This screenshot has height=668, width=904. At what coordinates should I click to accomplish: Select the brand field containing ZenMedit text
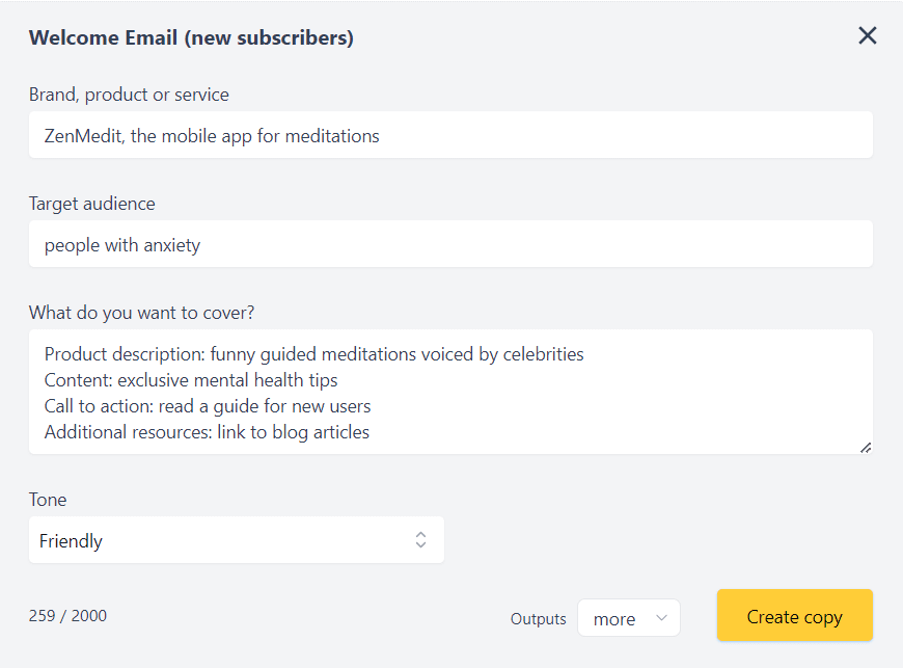[x=450, y=134]
